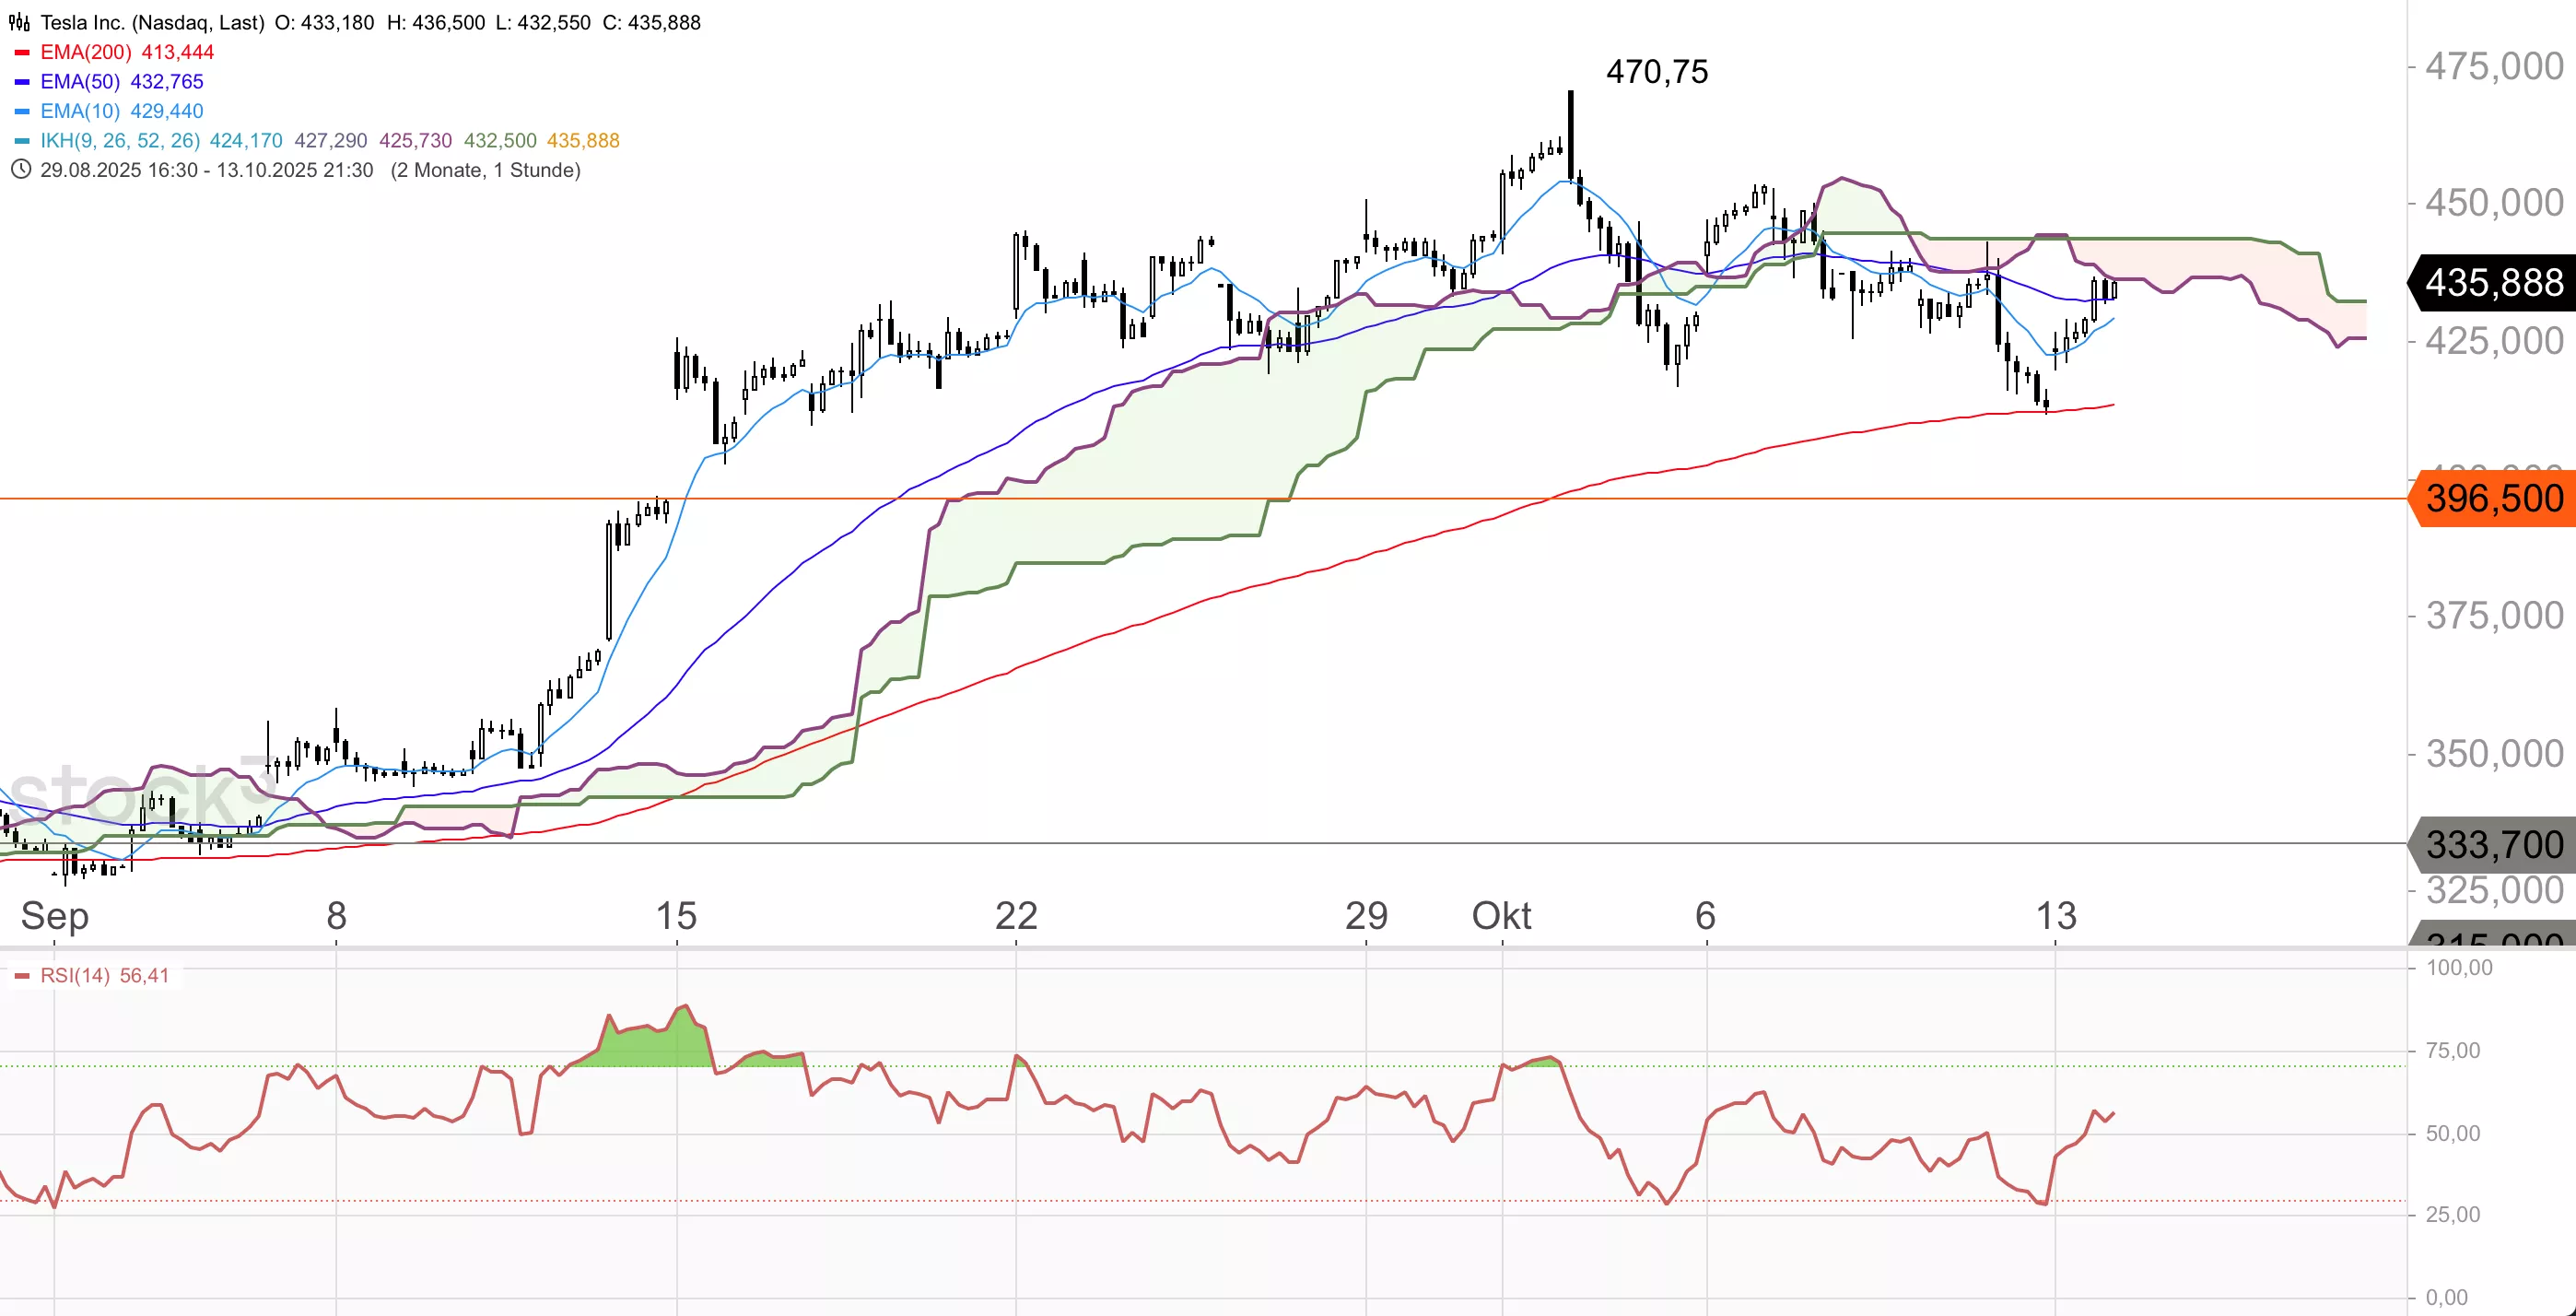The image size is (2576, 1316).
Task: Click the red EMA(200) legend marker
Action: tap(22, 52)
